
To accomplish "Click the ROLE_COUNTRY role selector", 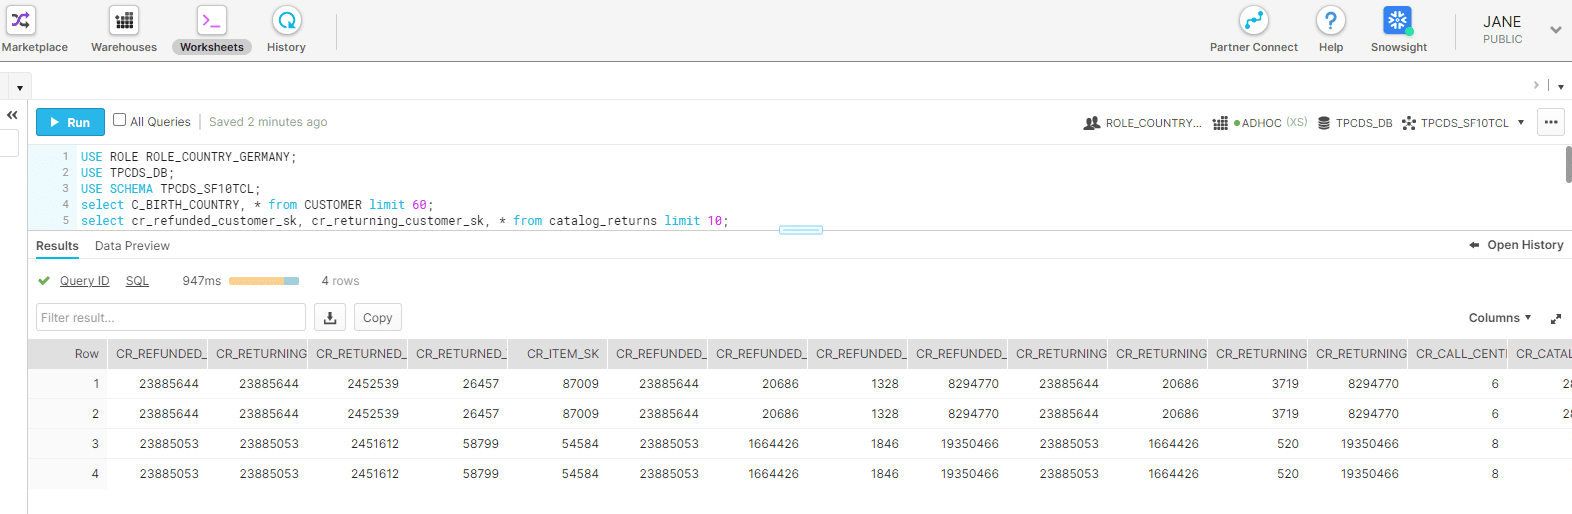I will tap(1143, 123).
